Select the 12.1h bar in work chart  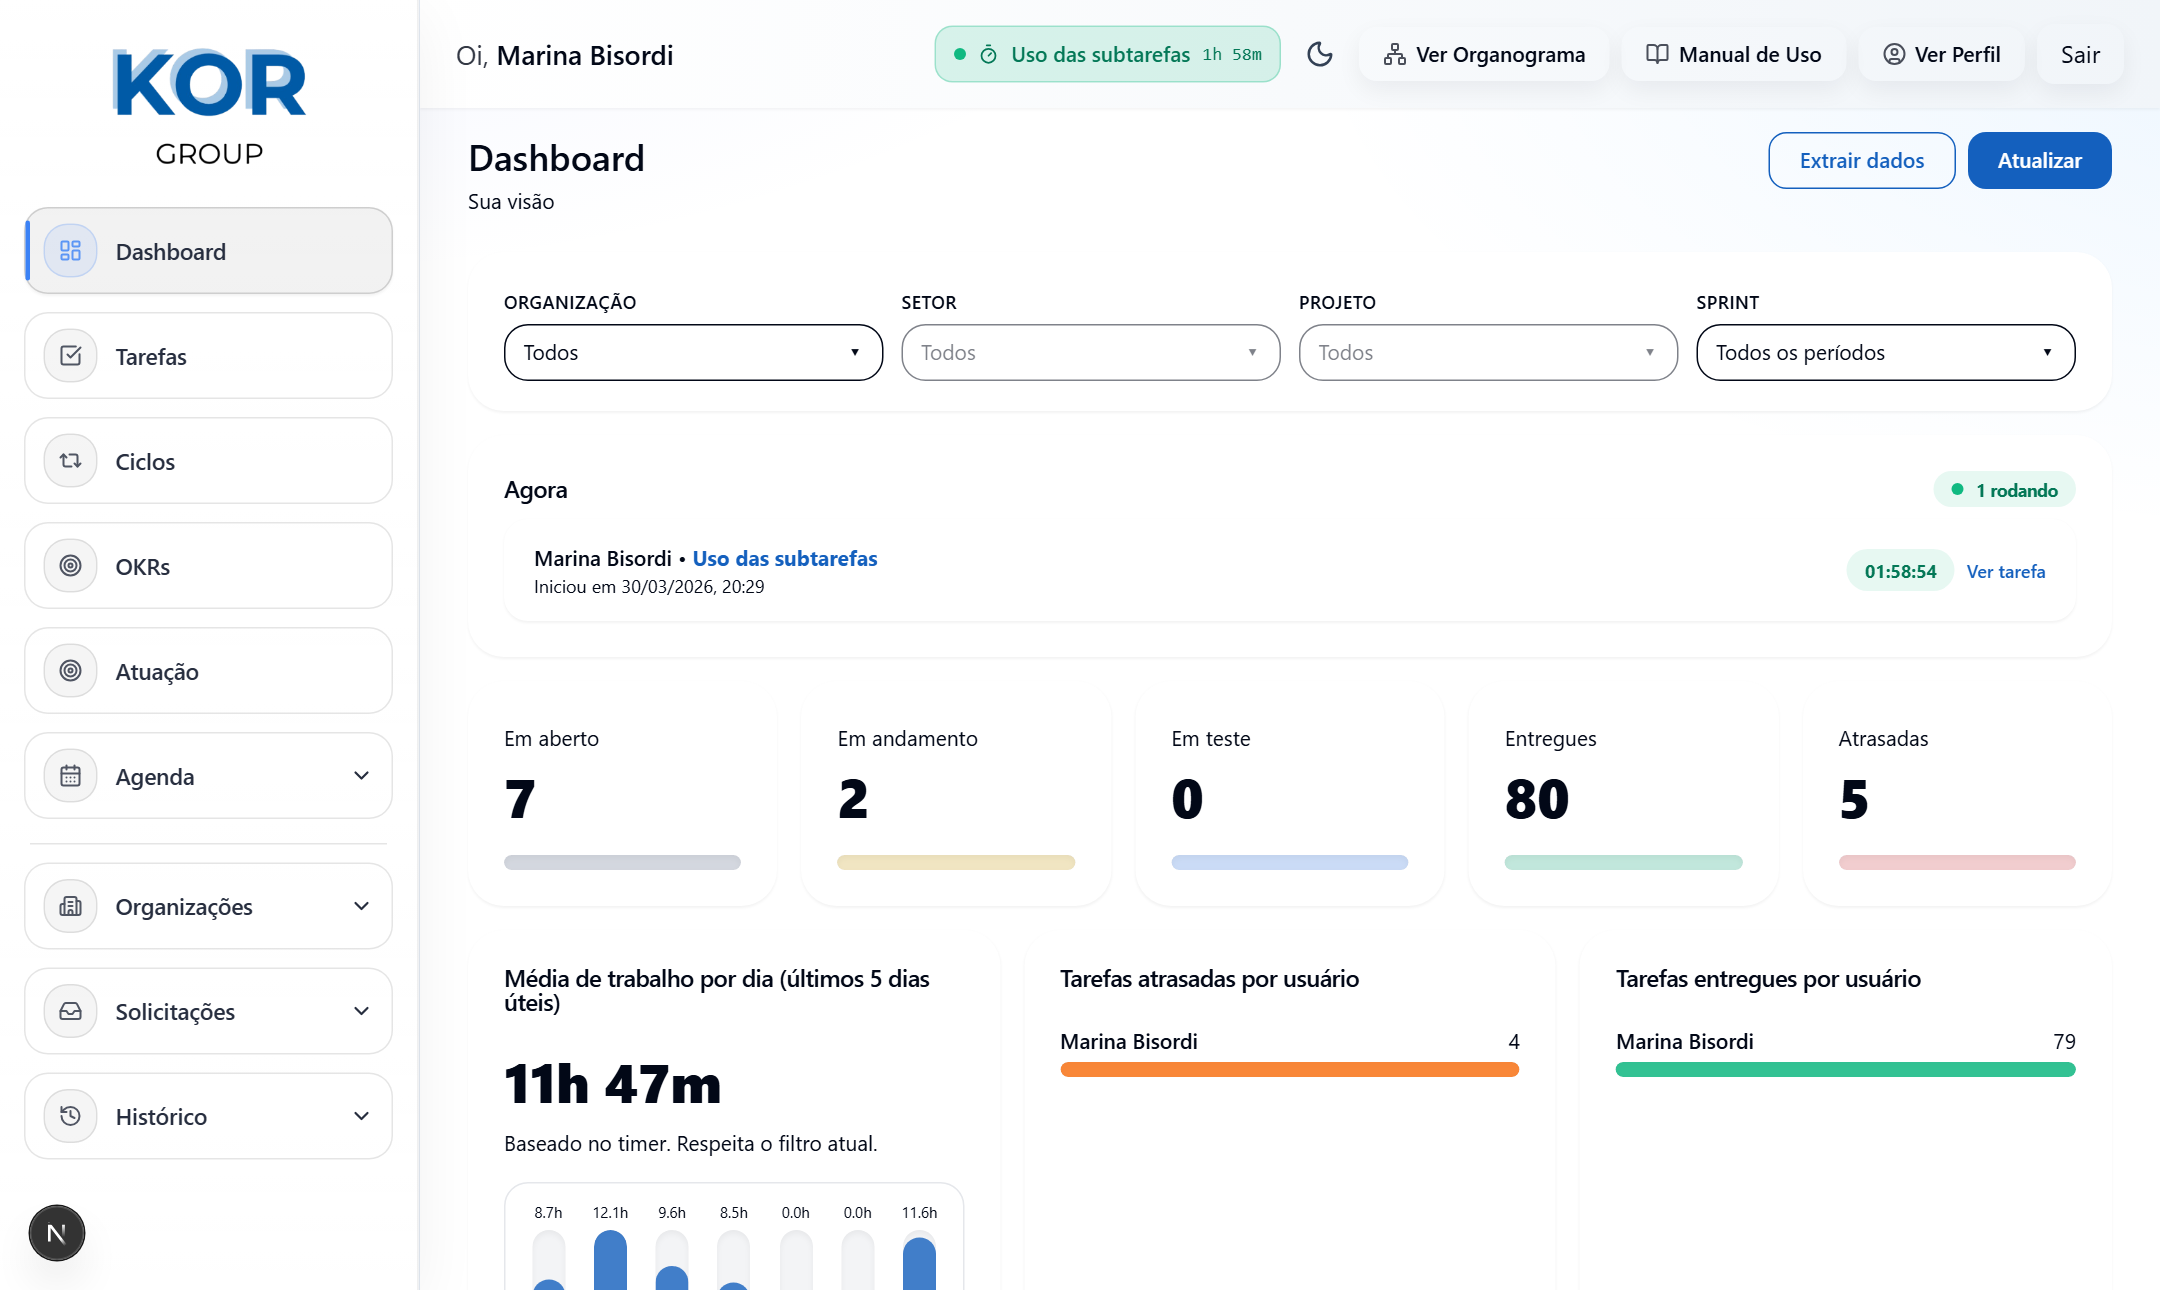610,1260
